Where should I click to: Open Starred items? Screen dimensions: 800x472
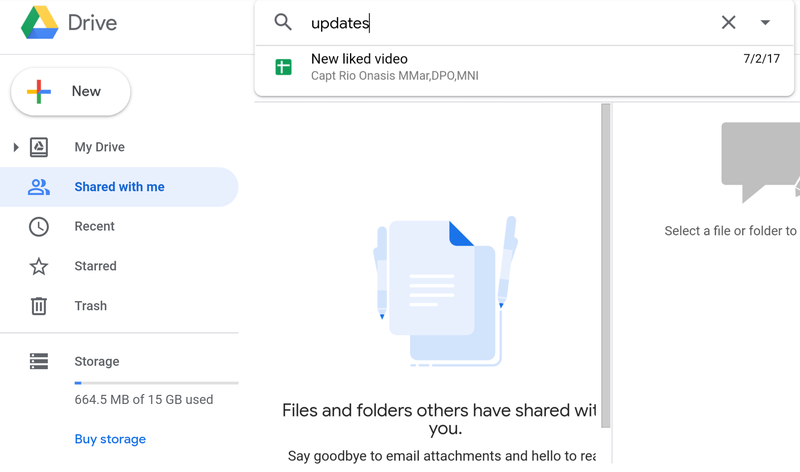click(x=95, y=266)
